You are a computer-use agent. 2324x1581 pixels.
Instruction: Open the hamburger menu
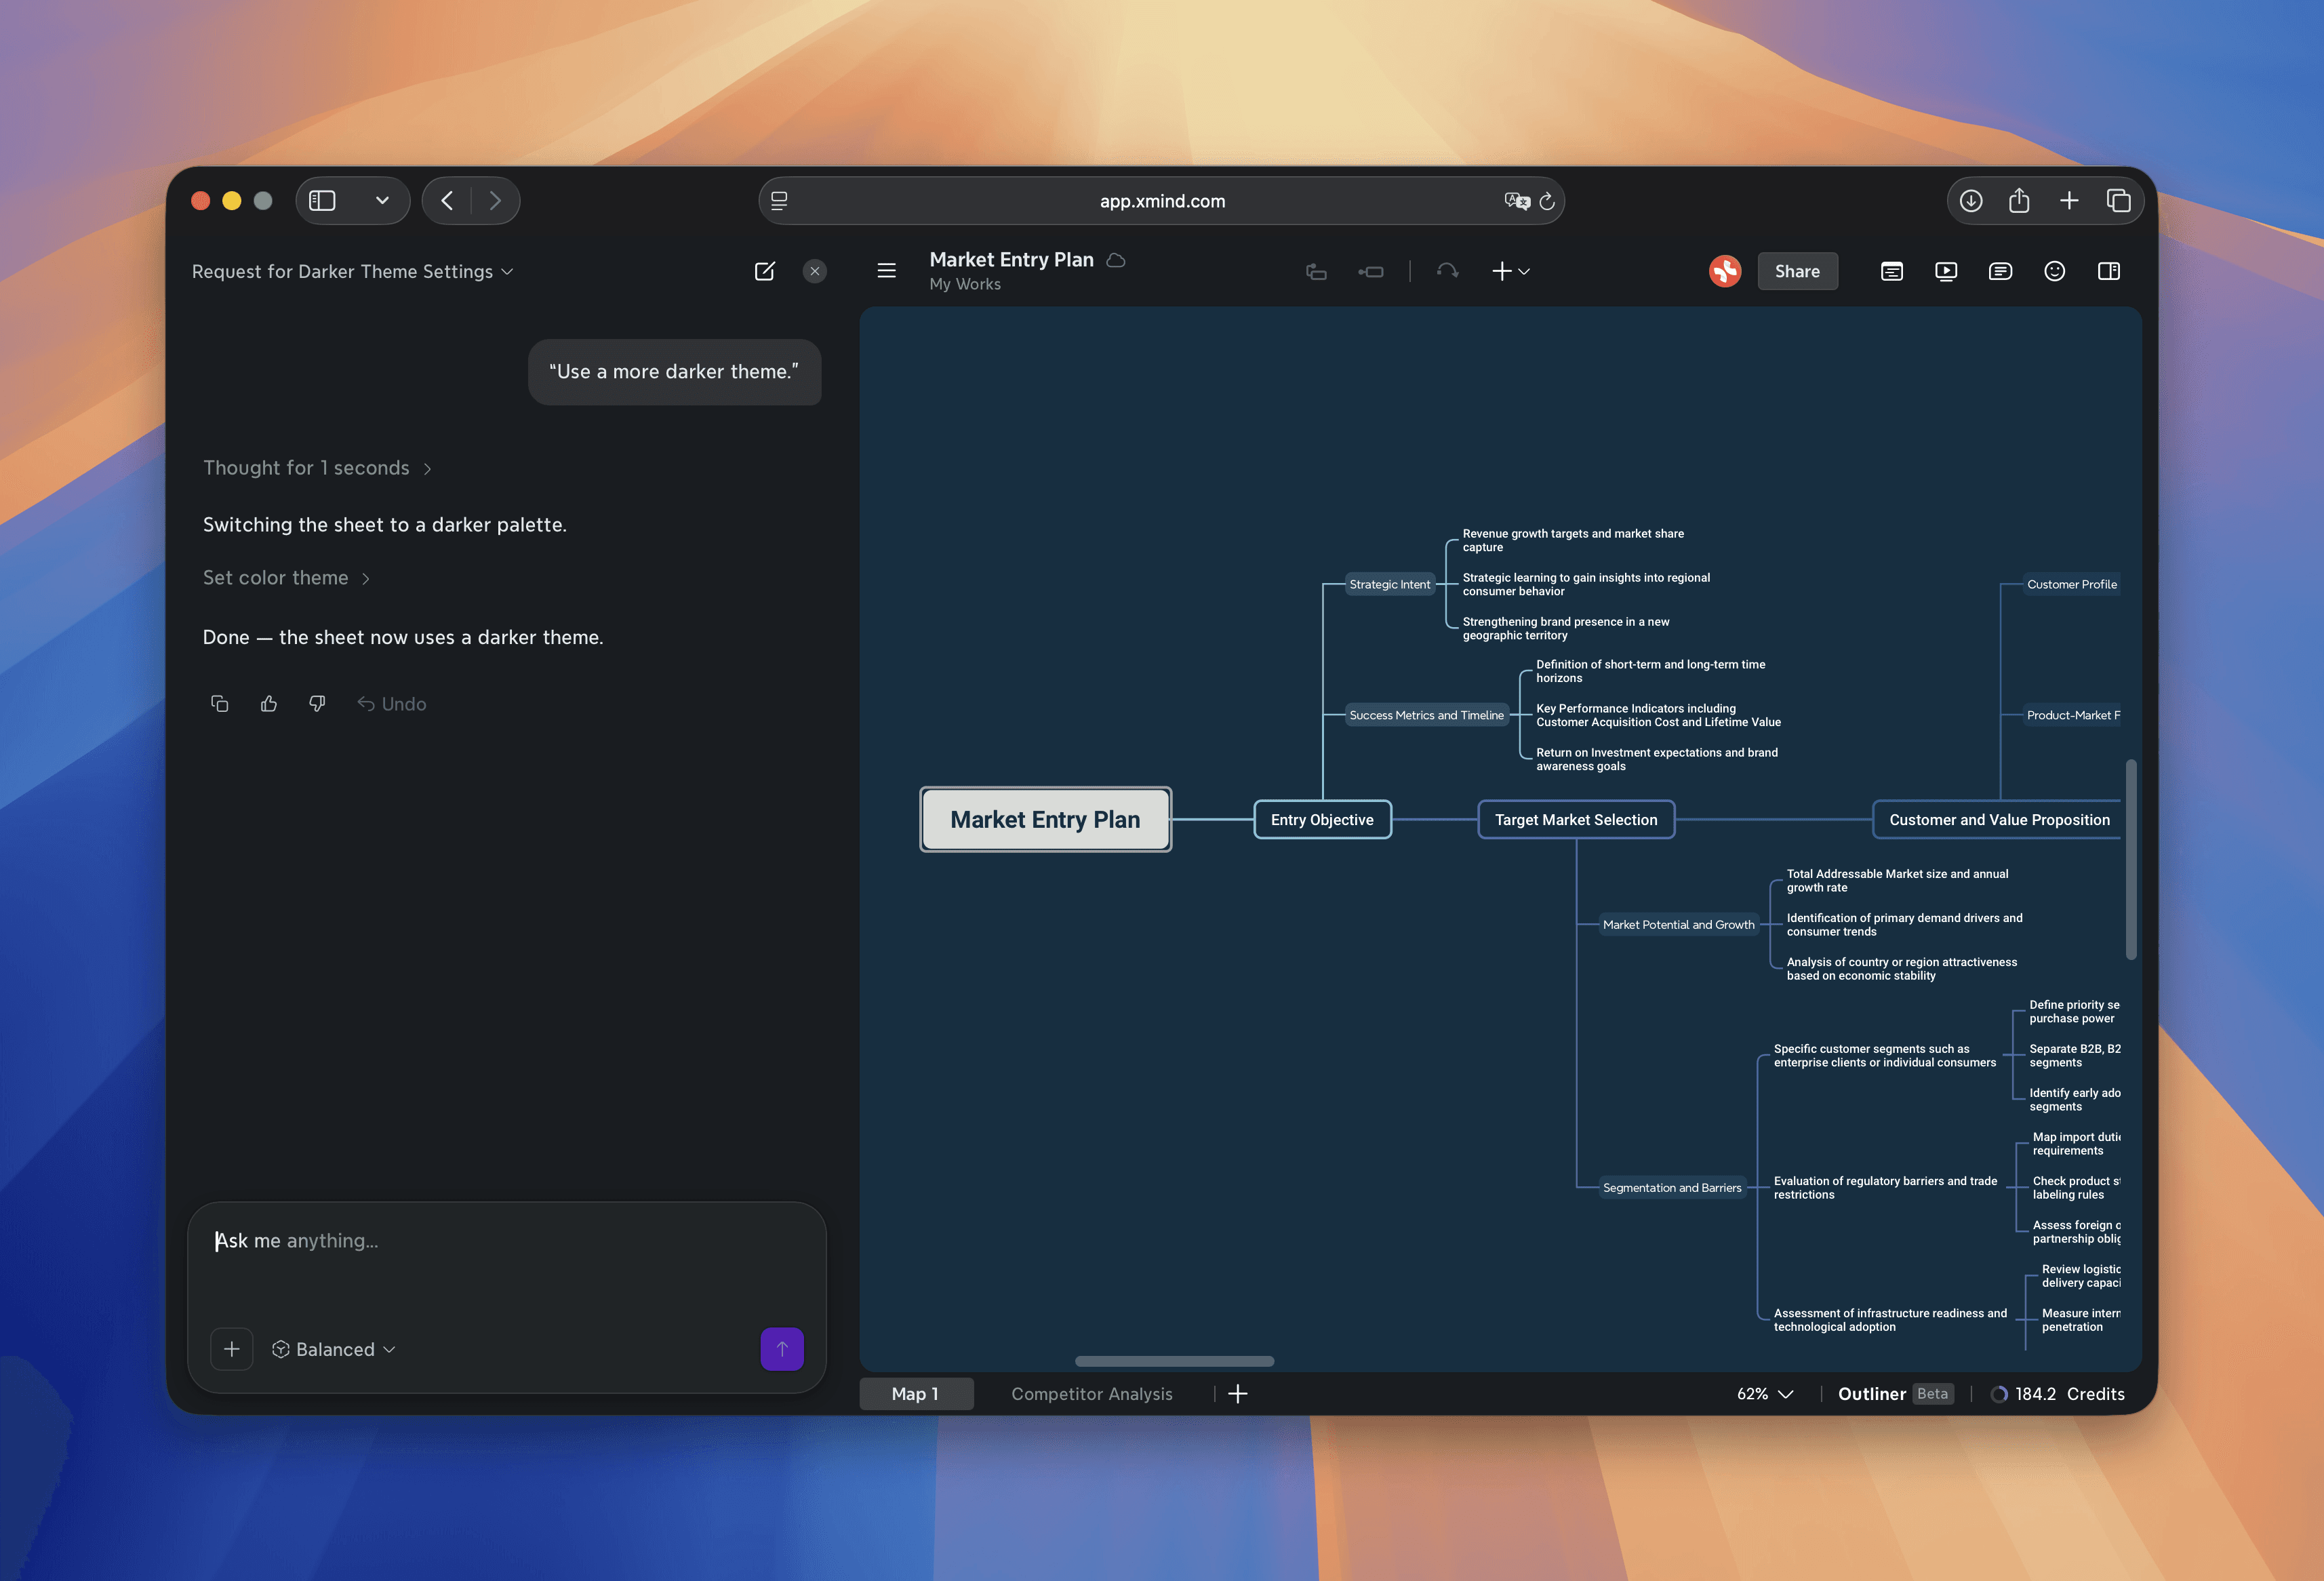(886, 271)
